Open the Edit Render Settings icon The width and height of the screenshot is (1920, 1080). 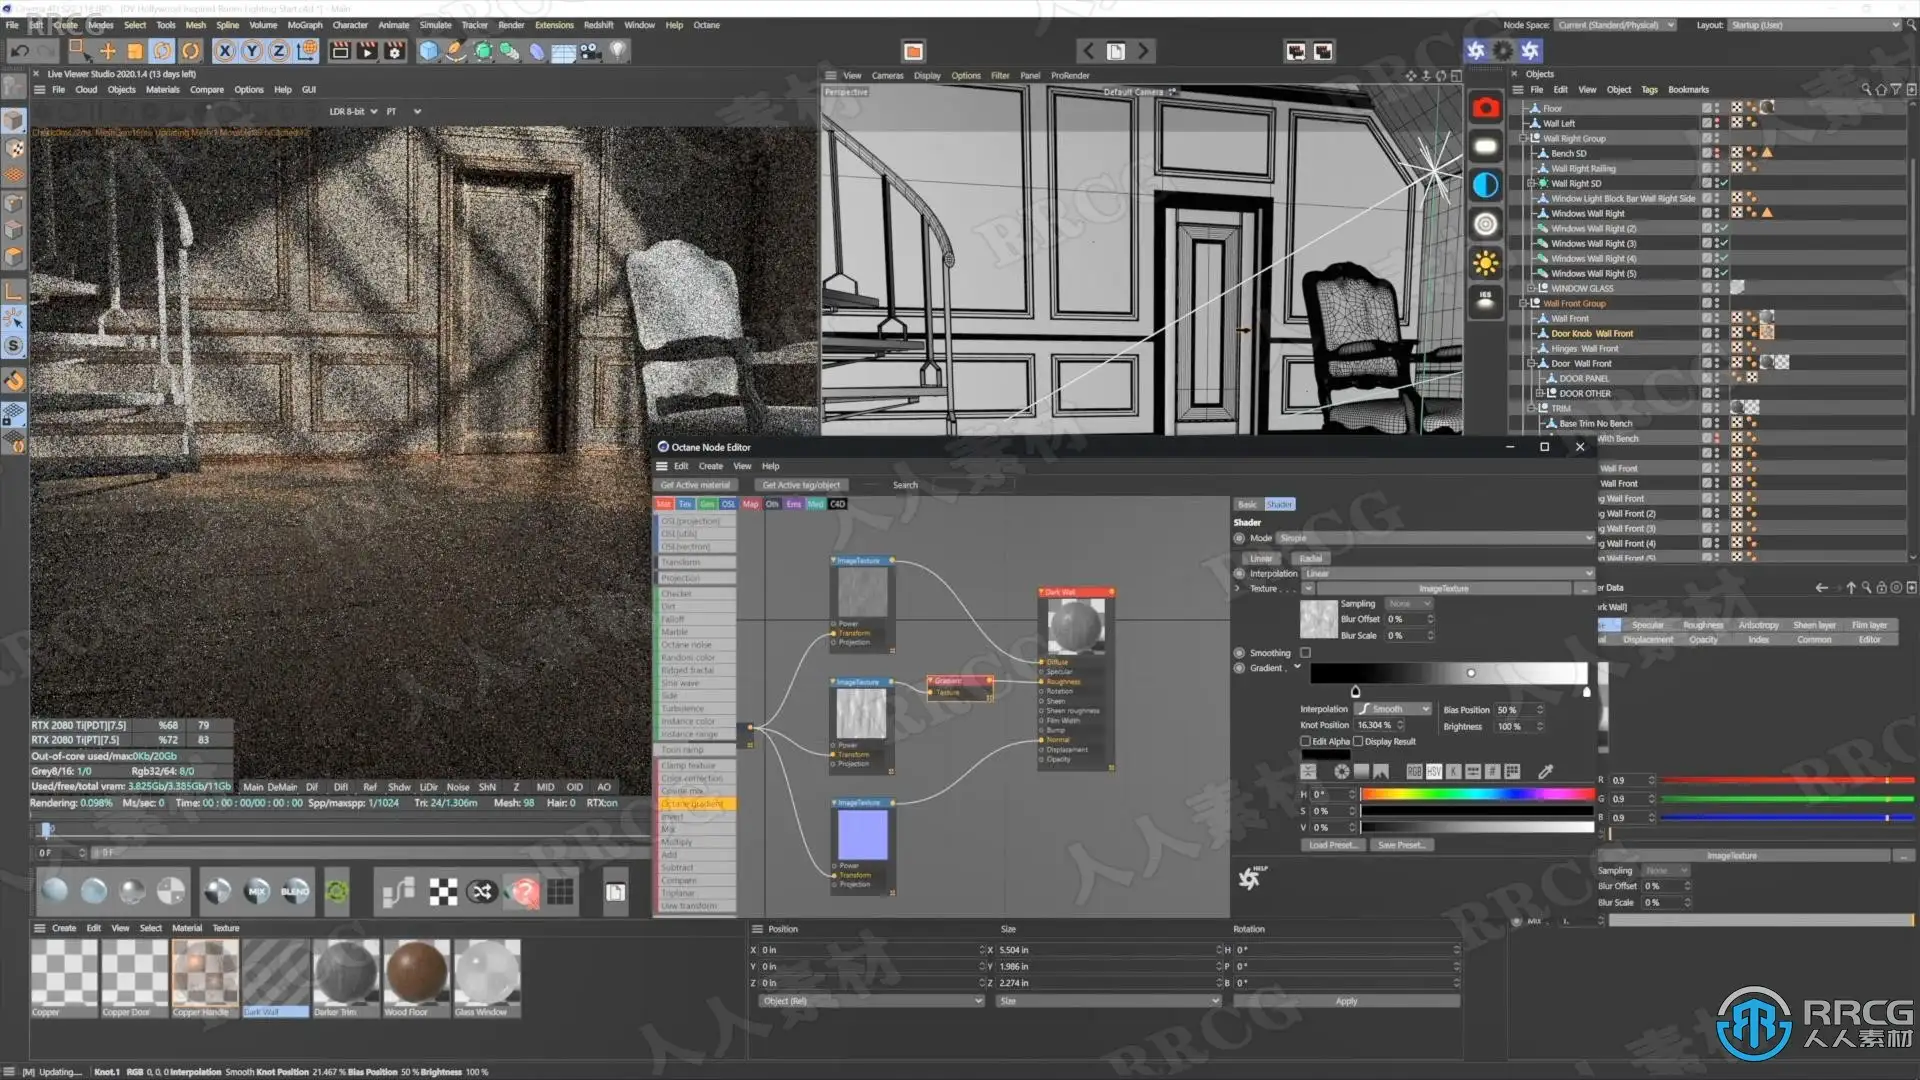395,51
